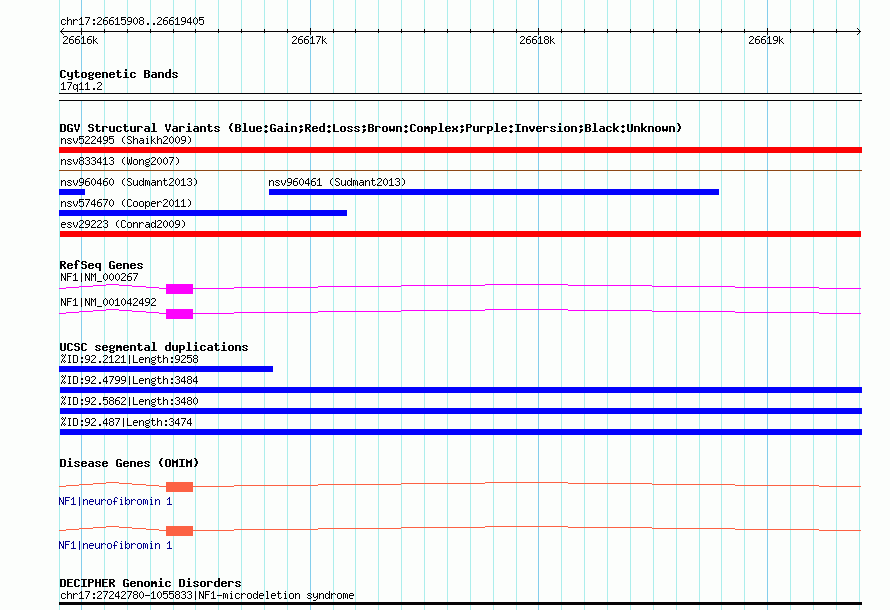890x610 pixels.
Task: Click segmental duplication bar Length:3484
Action: tap(460, 390)
